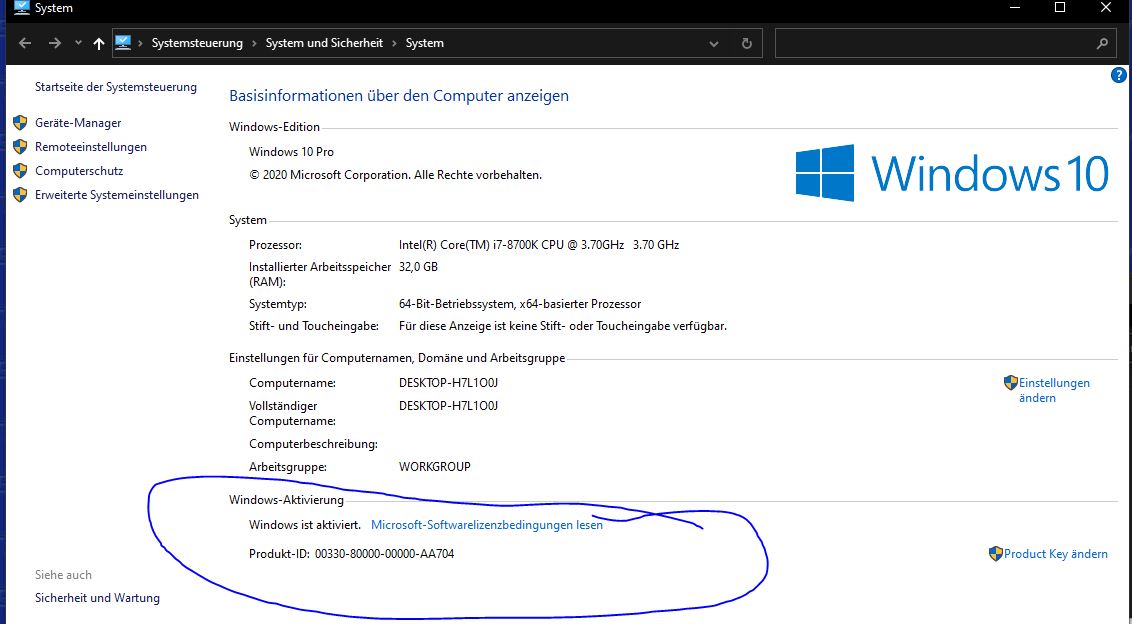Click the WORKGROUP value
Viewport: 1132px width, 624px height.
click(435, 467)
